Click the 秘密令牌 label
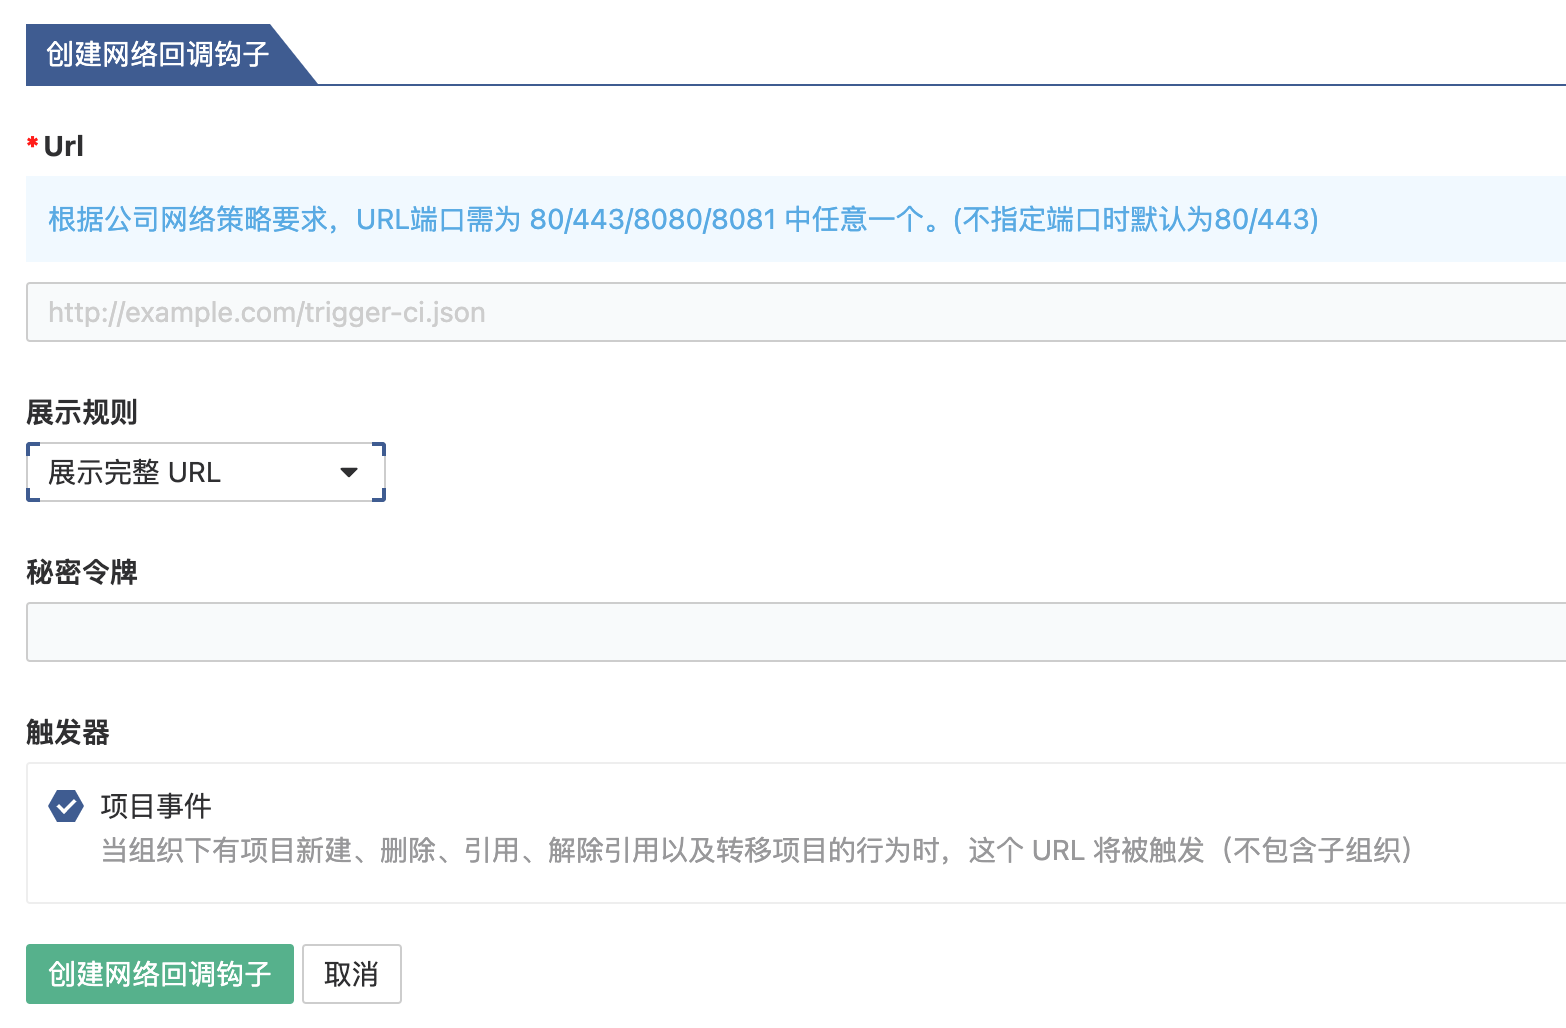1566x1028 pixels. (x=82, y=572)
